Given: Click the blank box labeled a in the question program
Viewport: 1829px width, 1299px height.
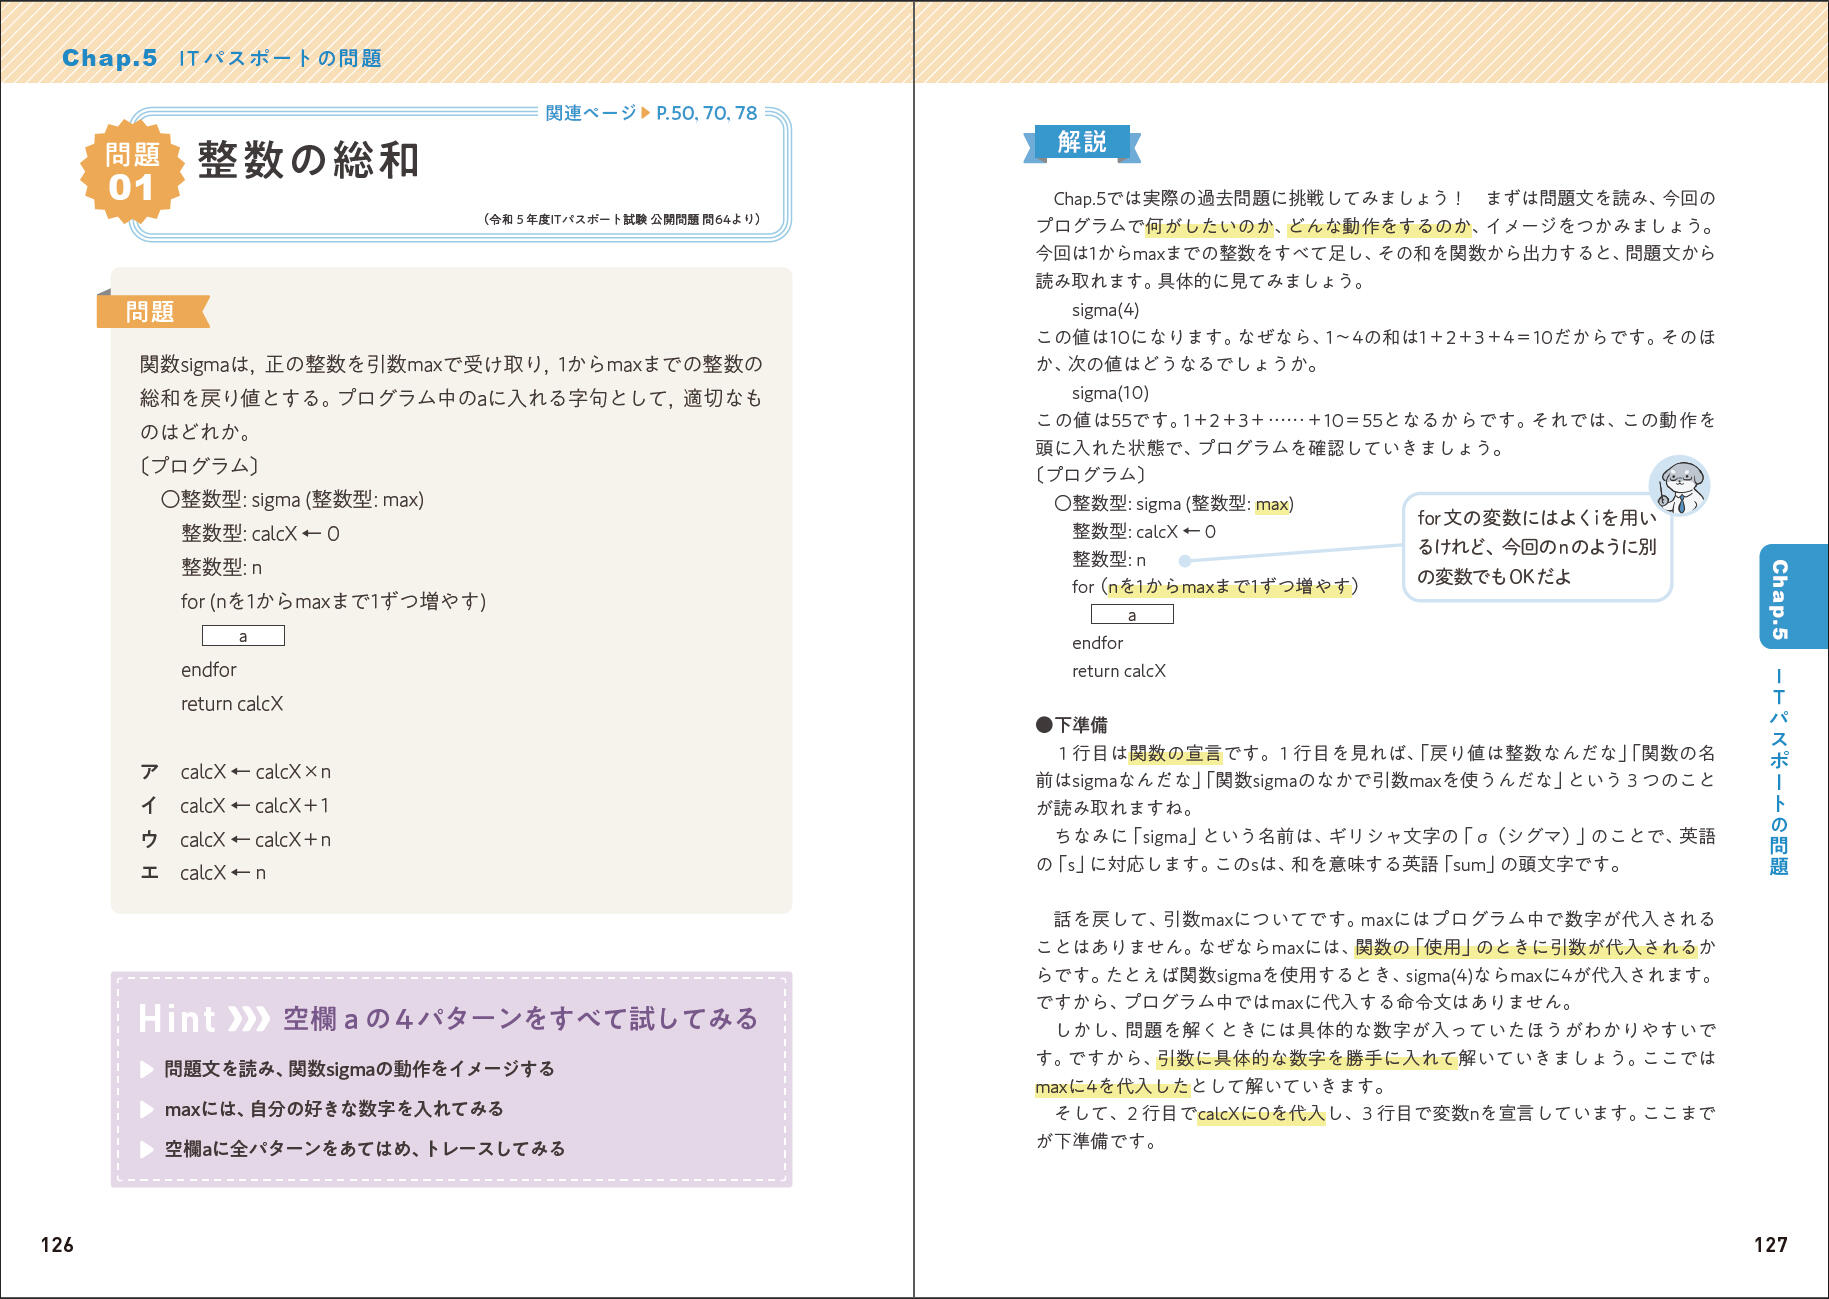Looking at the screenshot, I should pyautogui.click(x=243, y=636).
